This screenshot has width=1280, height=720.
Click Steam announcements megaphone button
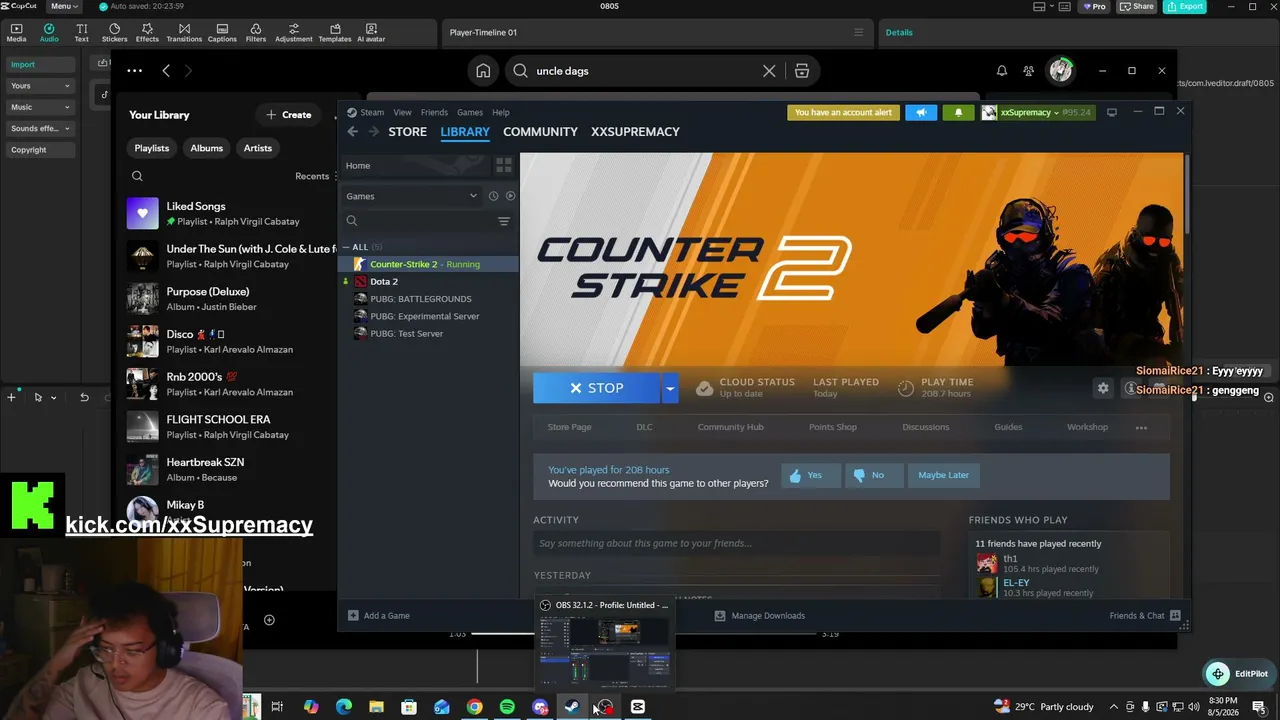click(921, 112)
